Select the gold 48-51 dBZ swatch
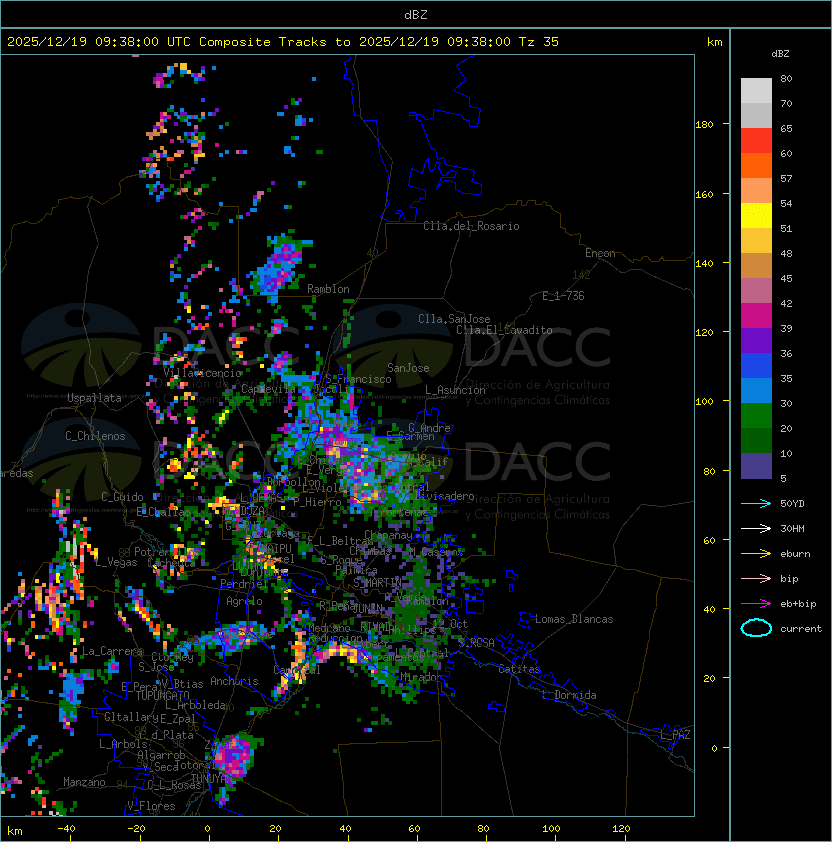Viewport: 832px width, 842px height. (756, 241)
